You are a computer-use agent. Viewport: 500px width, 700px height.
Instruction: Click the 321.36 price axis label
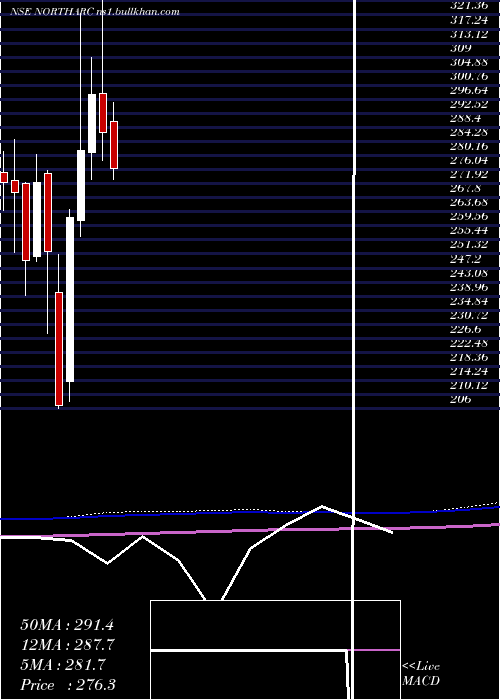[x=469, y=6]
